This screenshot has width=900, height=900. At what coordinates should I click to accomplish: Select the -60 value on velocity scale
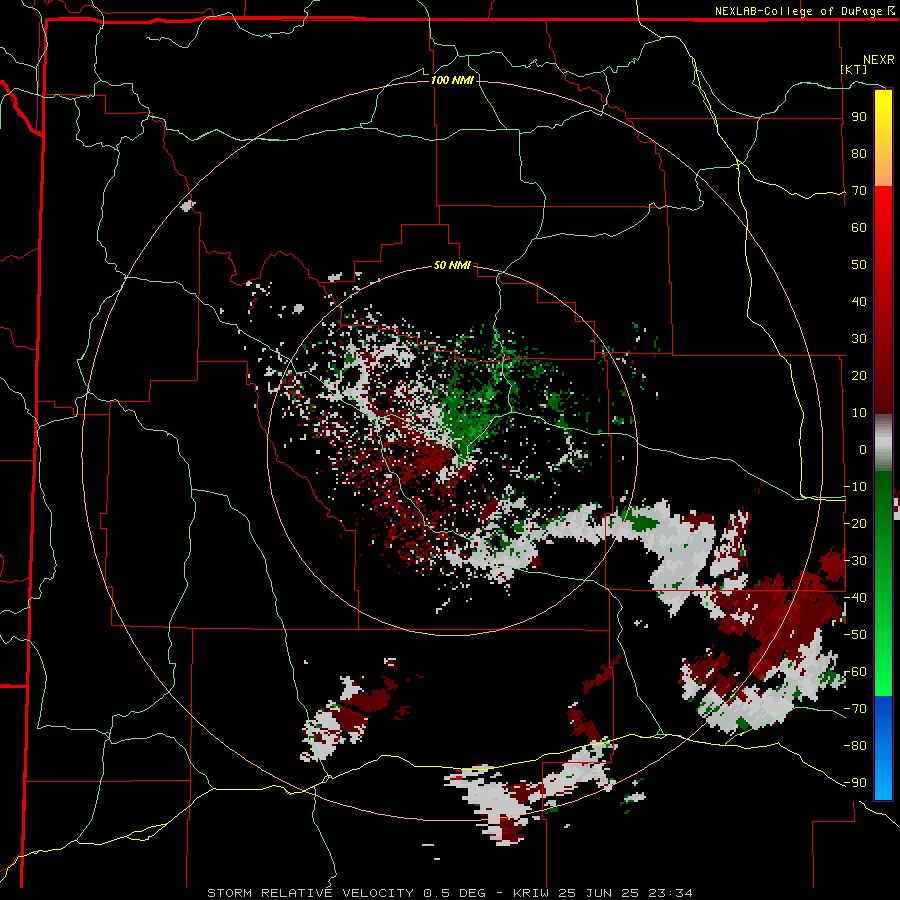pyautogui.click(x=855, y=672)
